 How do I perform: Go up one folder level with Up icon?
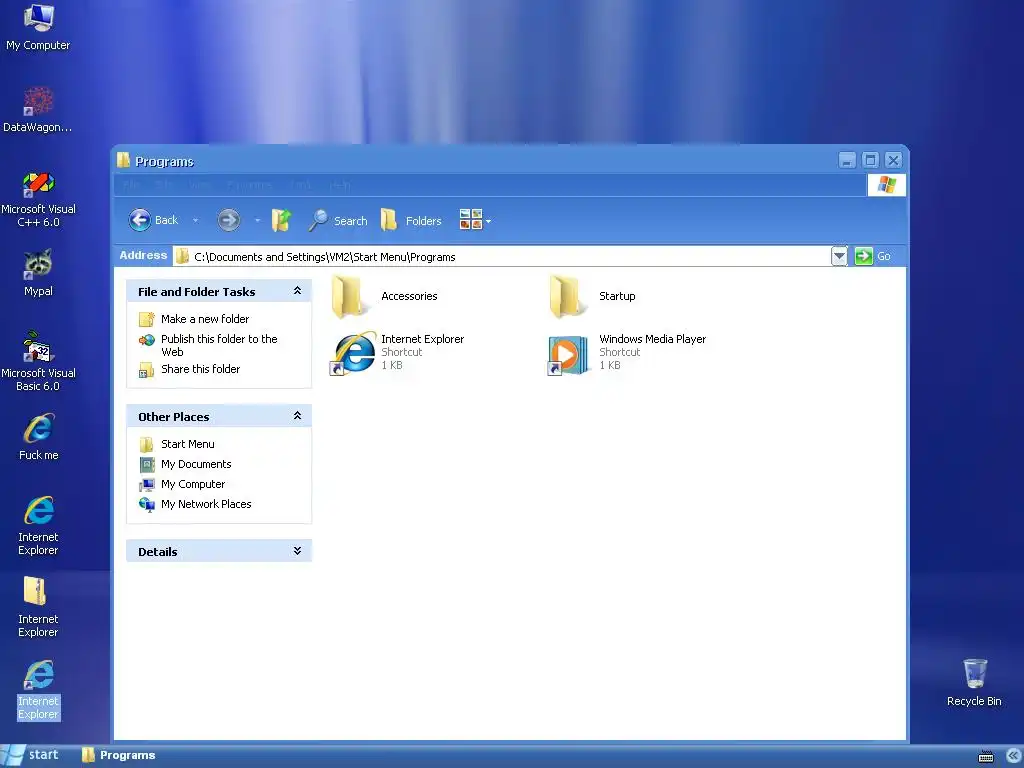click(281, 220)
